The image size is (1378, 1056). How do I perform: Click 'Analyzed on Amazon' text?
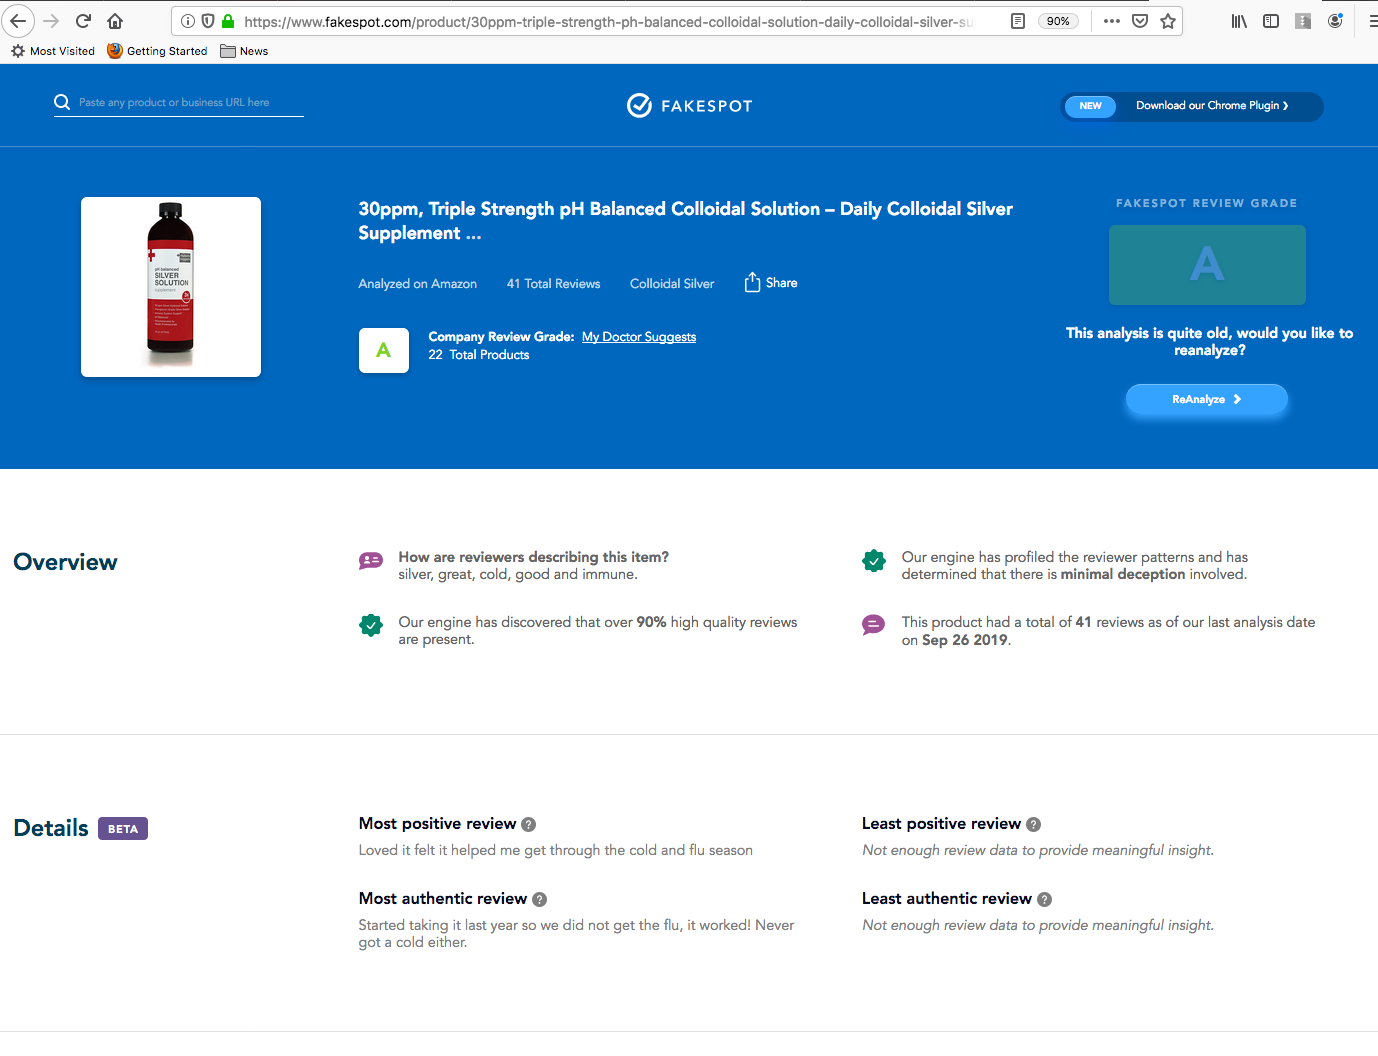click(418, 284)
